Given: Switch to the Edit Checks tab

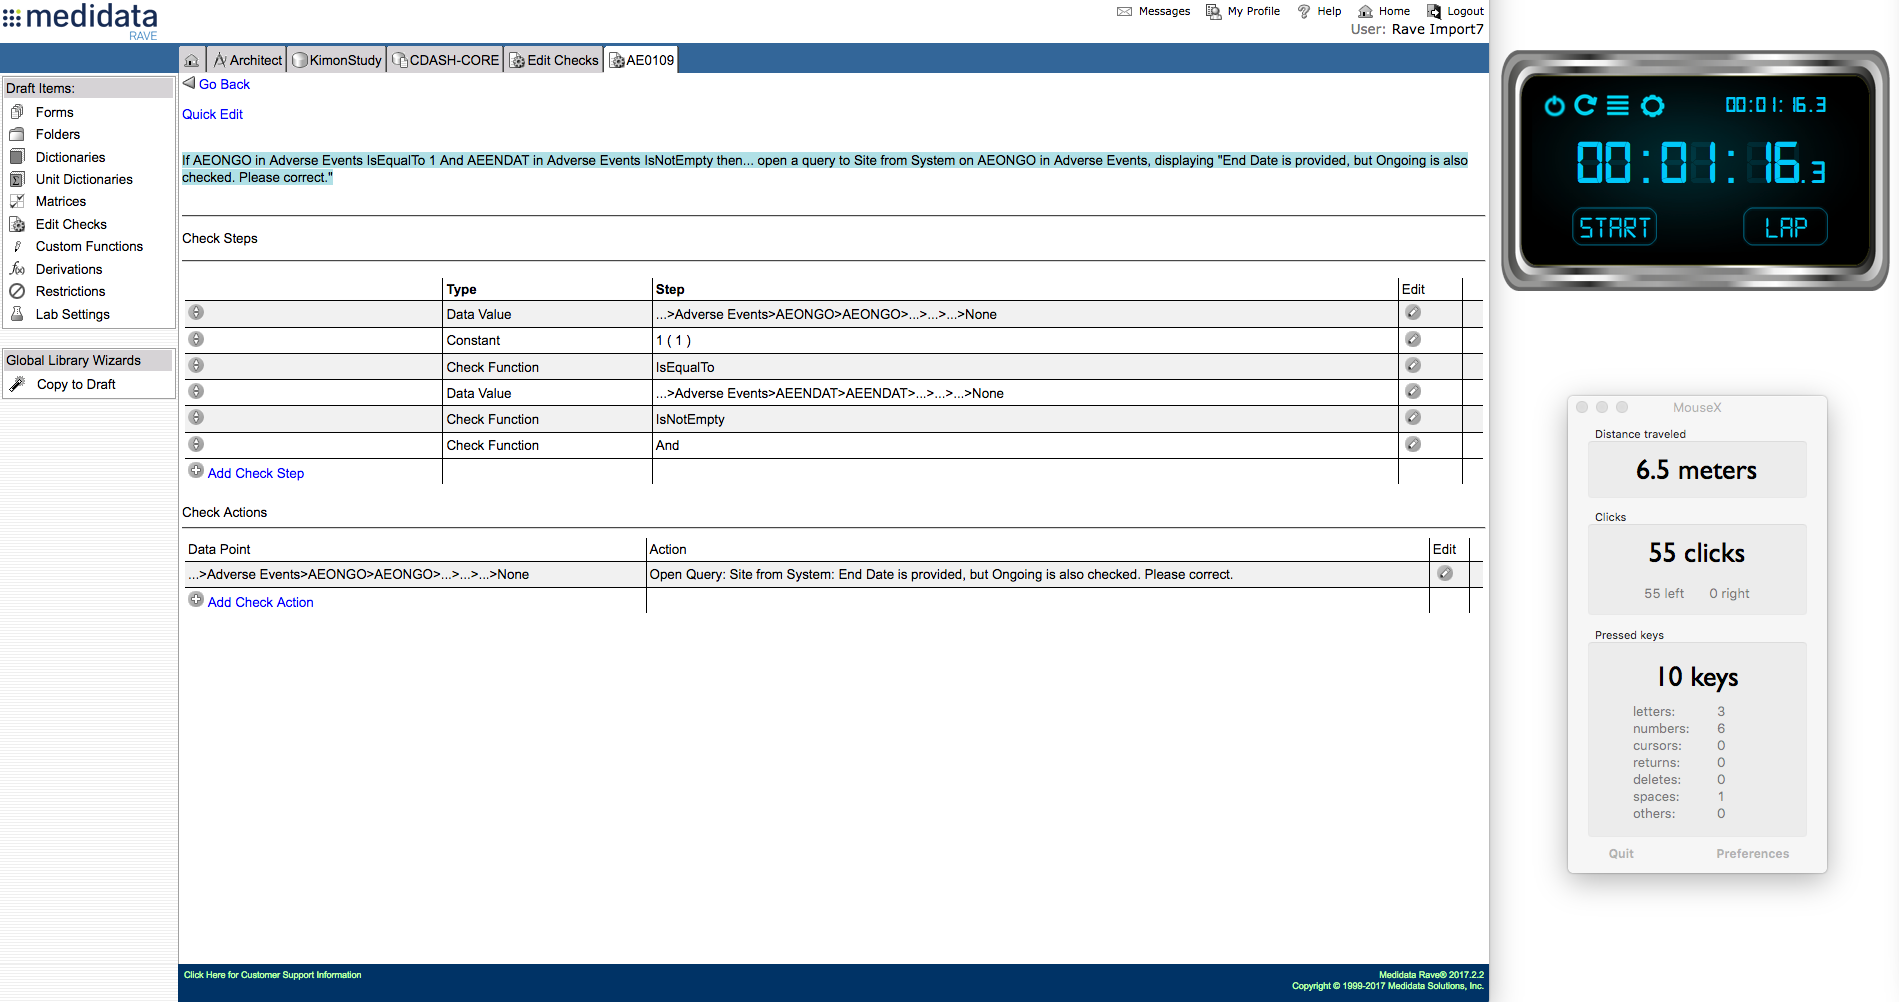Looking at the screenshot, I should tap(554, 60).
